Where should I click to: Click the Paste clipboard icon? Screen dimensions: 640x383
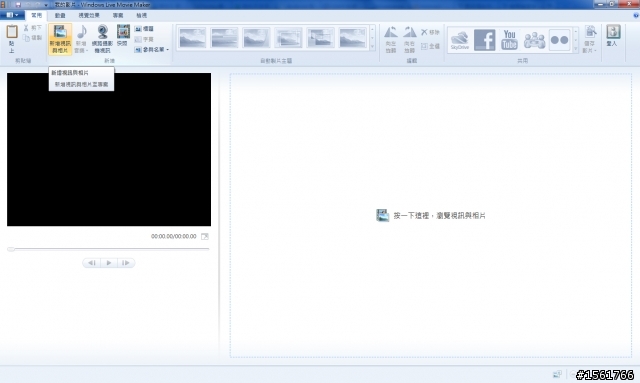tap(12, 31)
